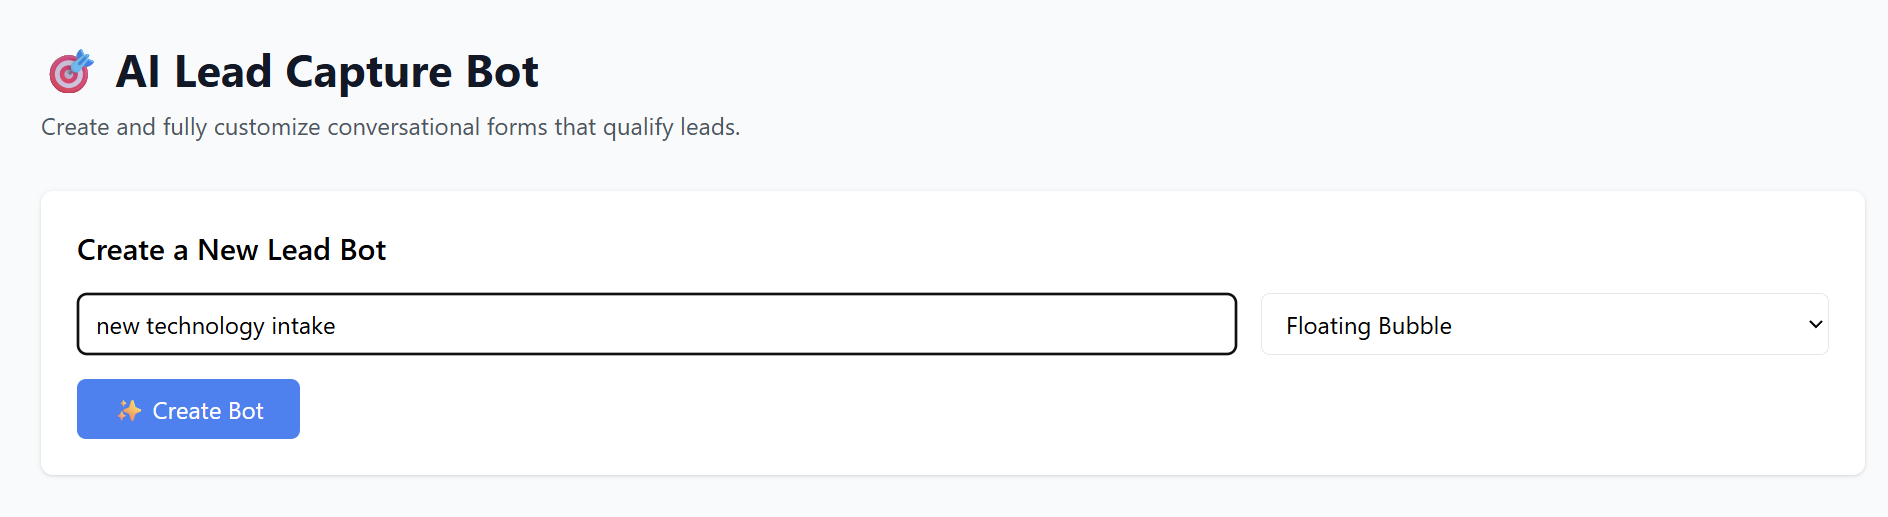Click the subtitle about conversational forms
The width and height of the screenshot is (1888, 517).
coord(390,127)
